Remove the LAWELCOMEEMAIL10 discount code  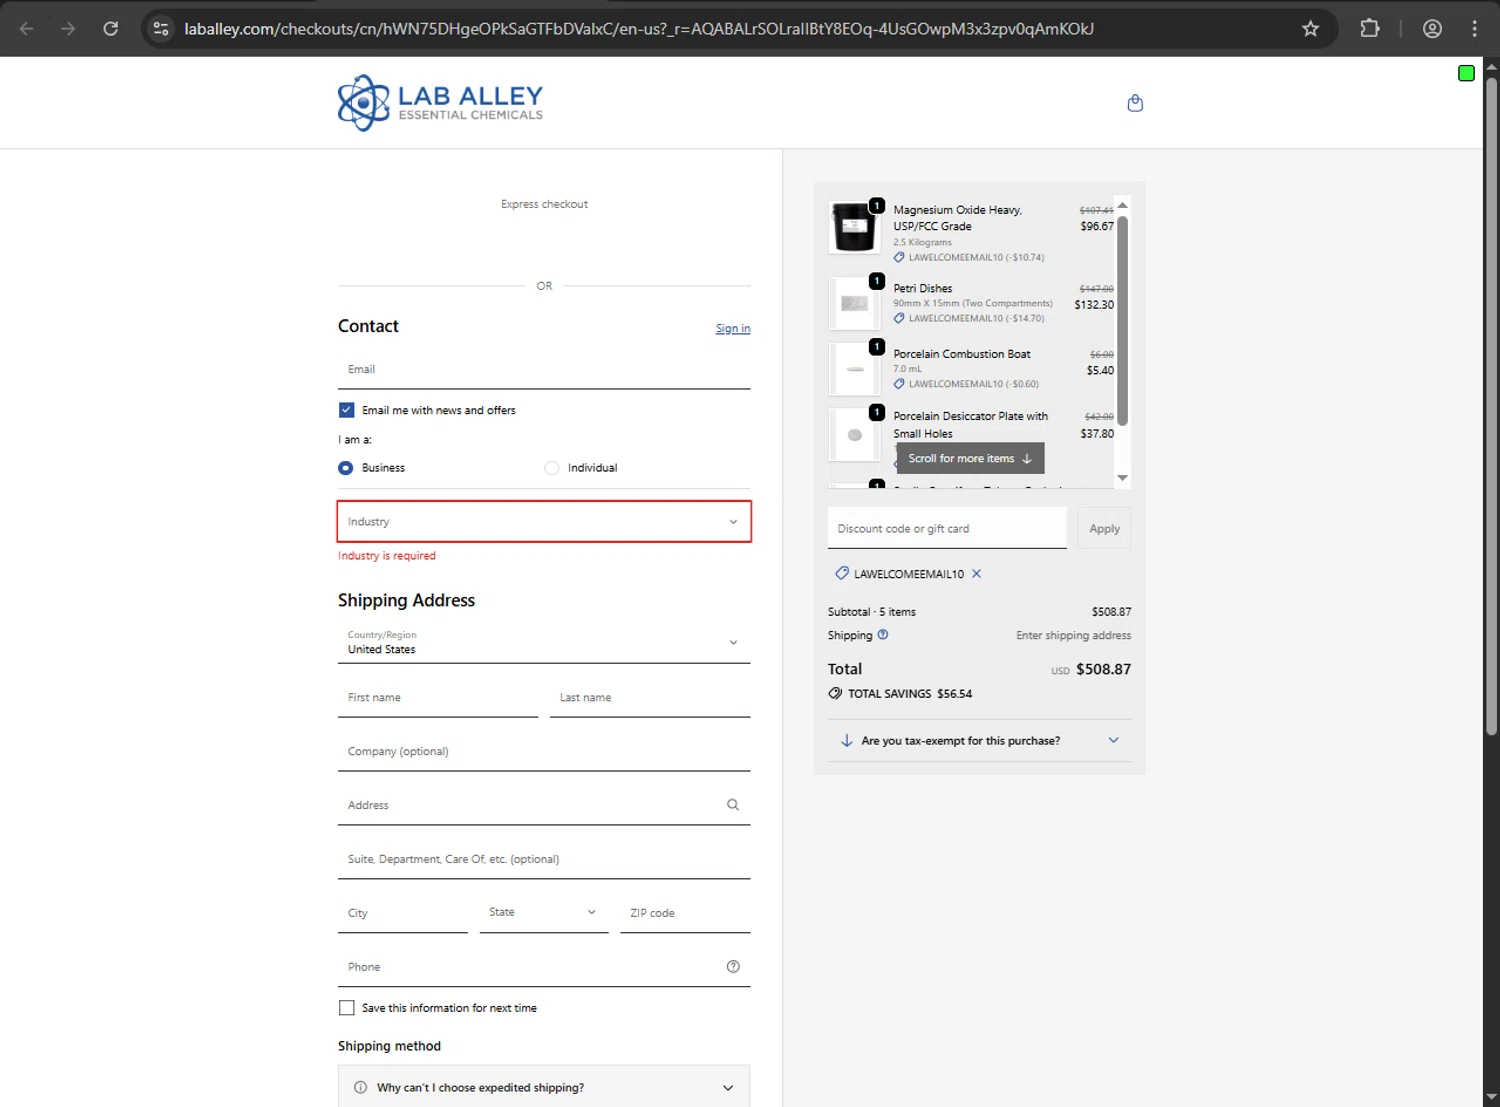(977, 574)
